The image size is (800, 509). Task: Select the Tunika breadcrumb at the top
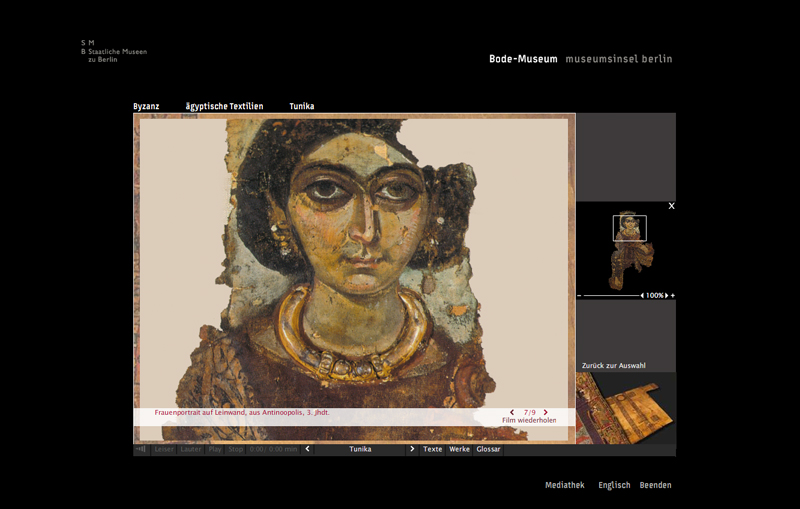point(302,106)
